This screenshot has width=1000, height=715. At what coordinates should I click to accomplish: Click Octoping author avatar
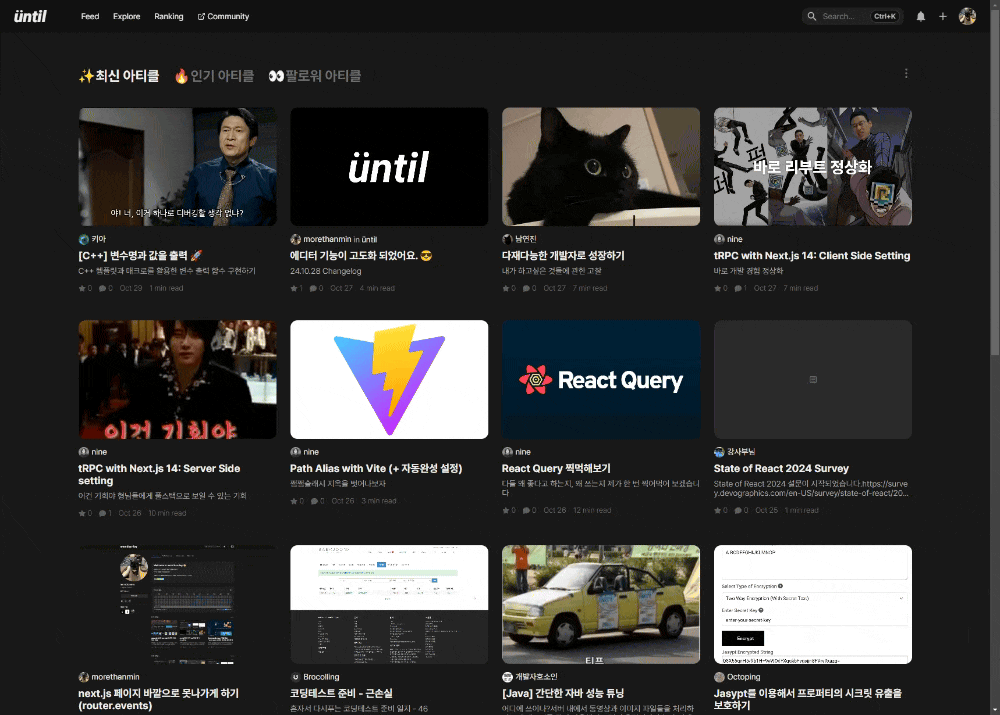tap(719, 677)
